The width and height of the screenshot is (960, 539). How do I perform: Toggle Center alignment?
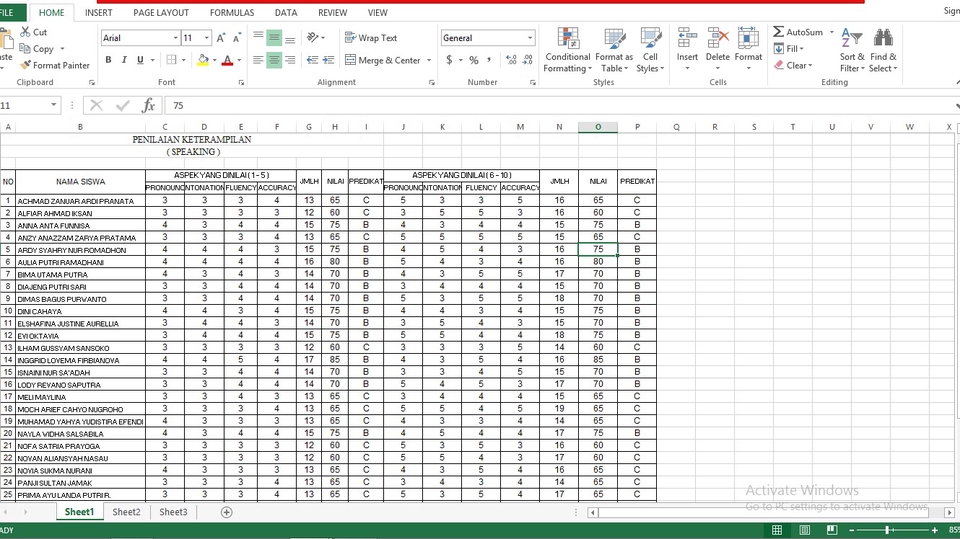click(x=274, y=60)
